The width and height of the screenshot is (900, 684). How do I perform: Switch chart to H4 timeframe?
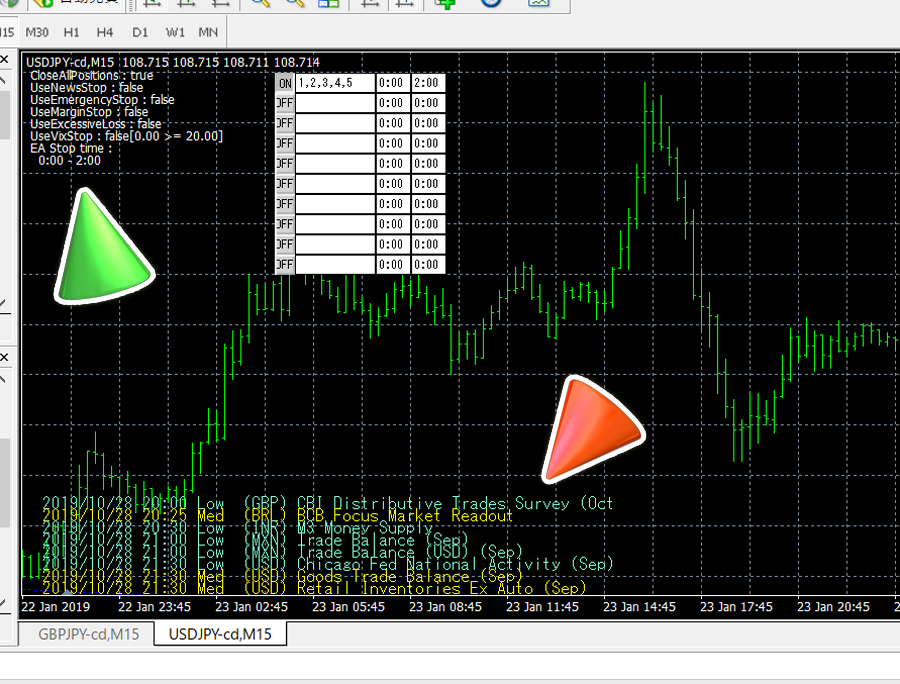[x=104, y=32]
